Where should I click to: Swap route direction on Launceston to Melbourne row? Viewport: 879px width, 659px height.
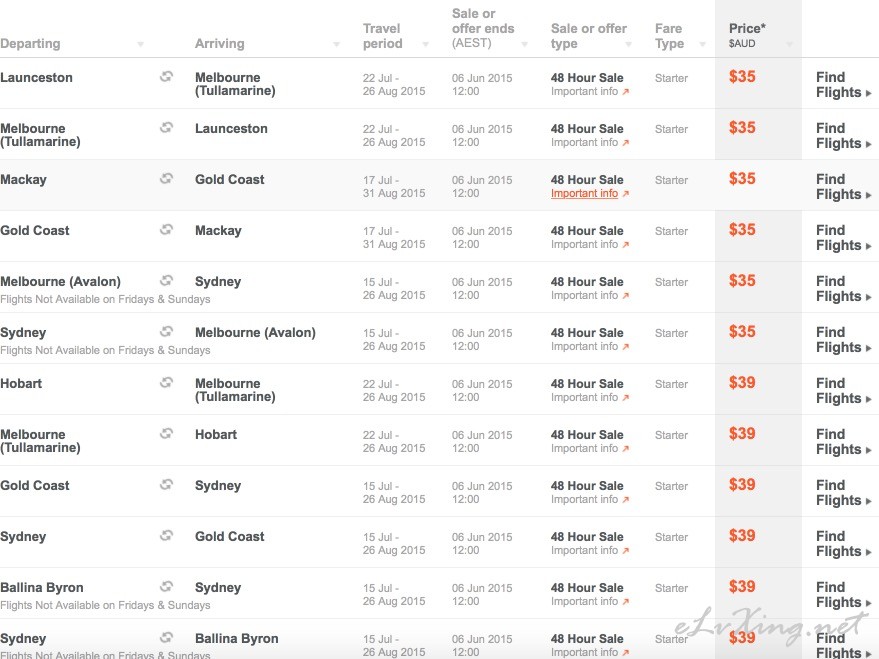coord(166,76)
